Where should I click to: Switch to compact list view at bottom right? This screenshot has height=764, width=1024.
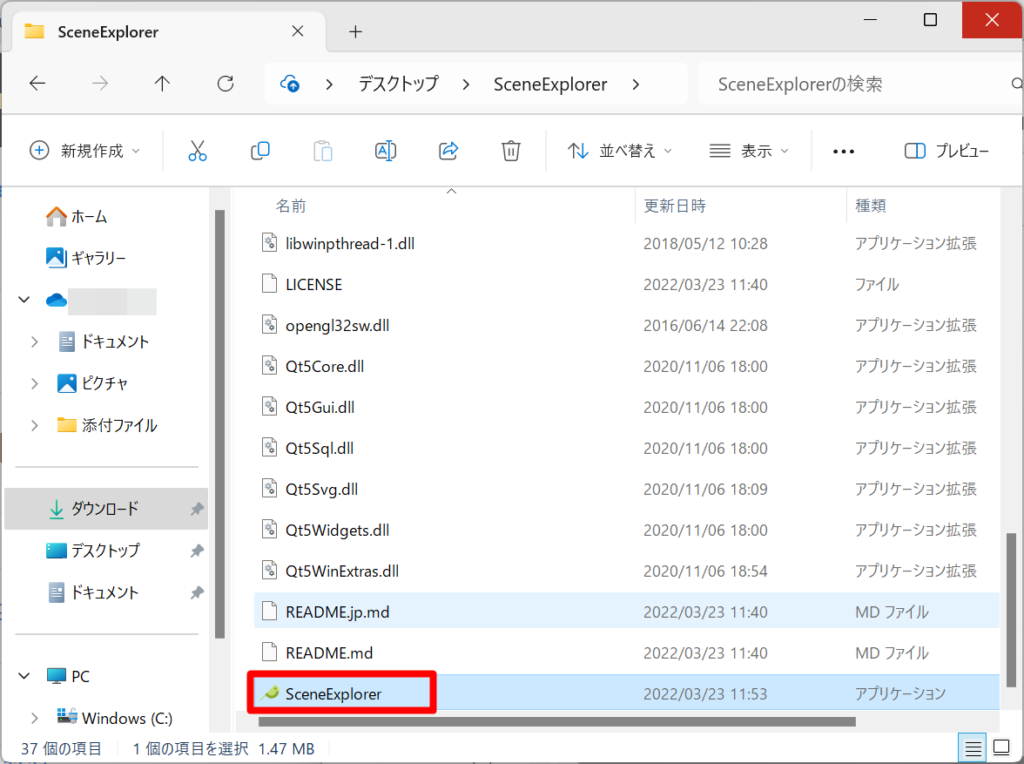click(x=971, y=747)
